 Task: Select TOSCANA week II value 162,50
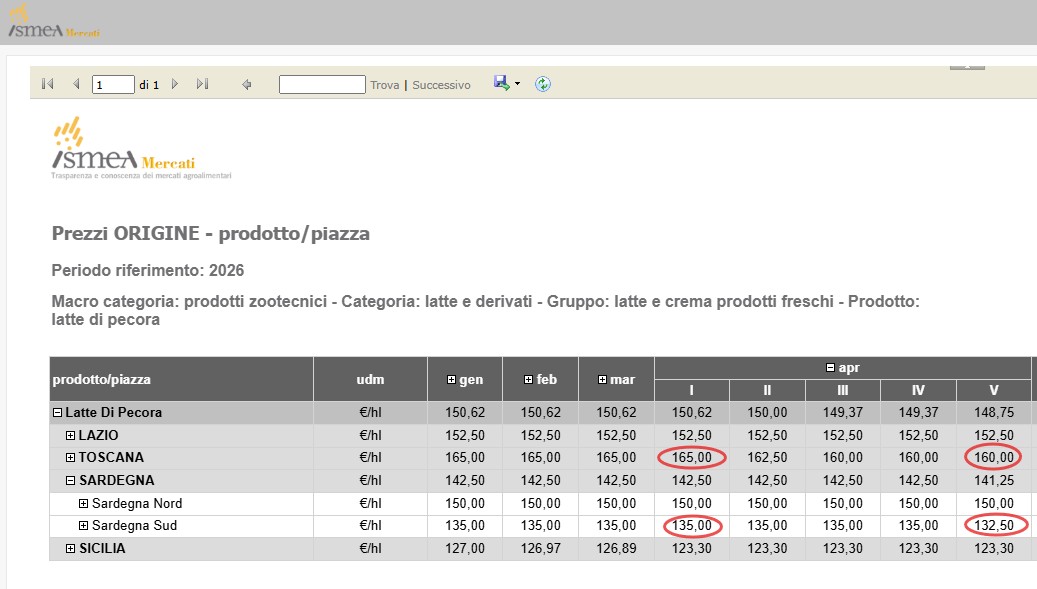point(767,457)
